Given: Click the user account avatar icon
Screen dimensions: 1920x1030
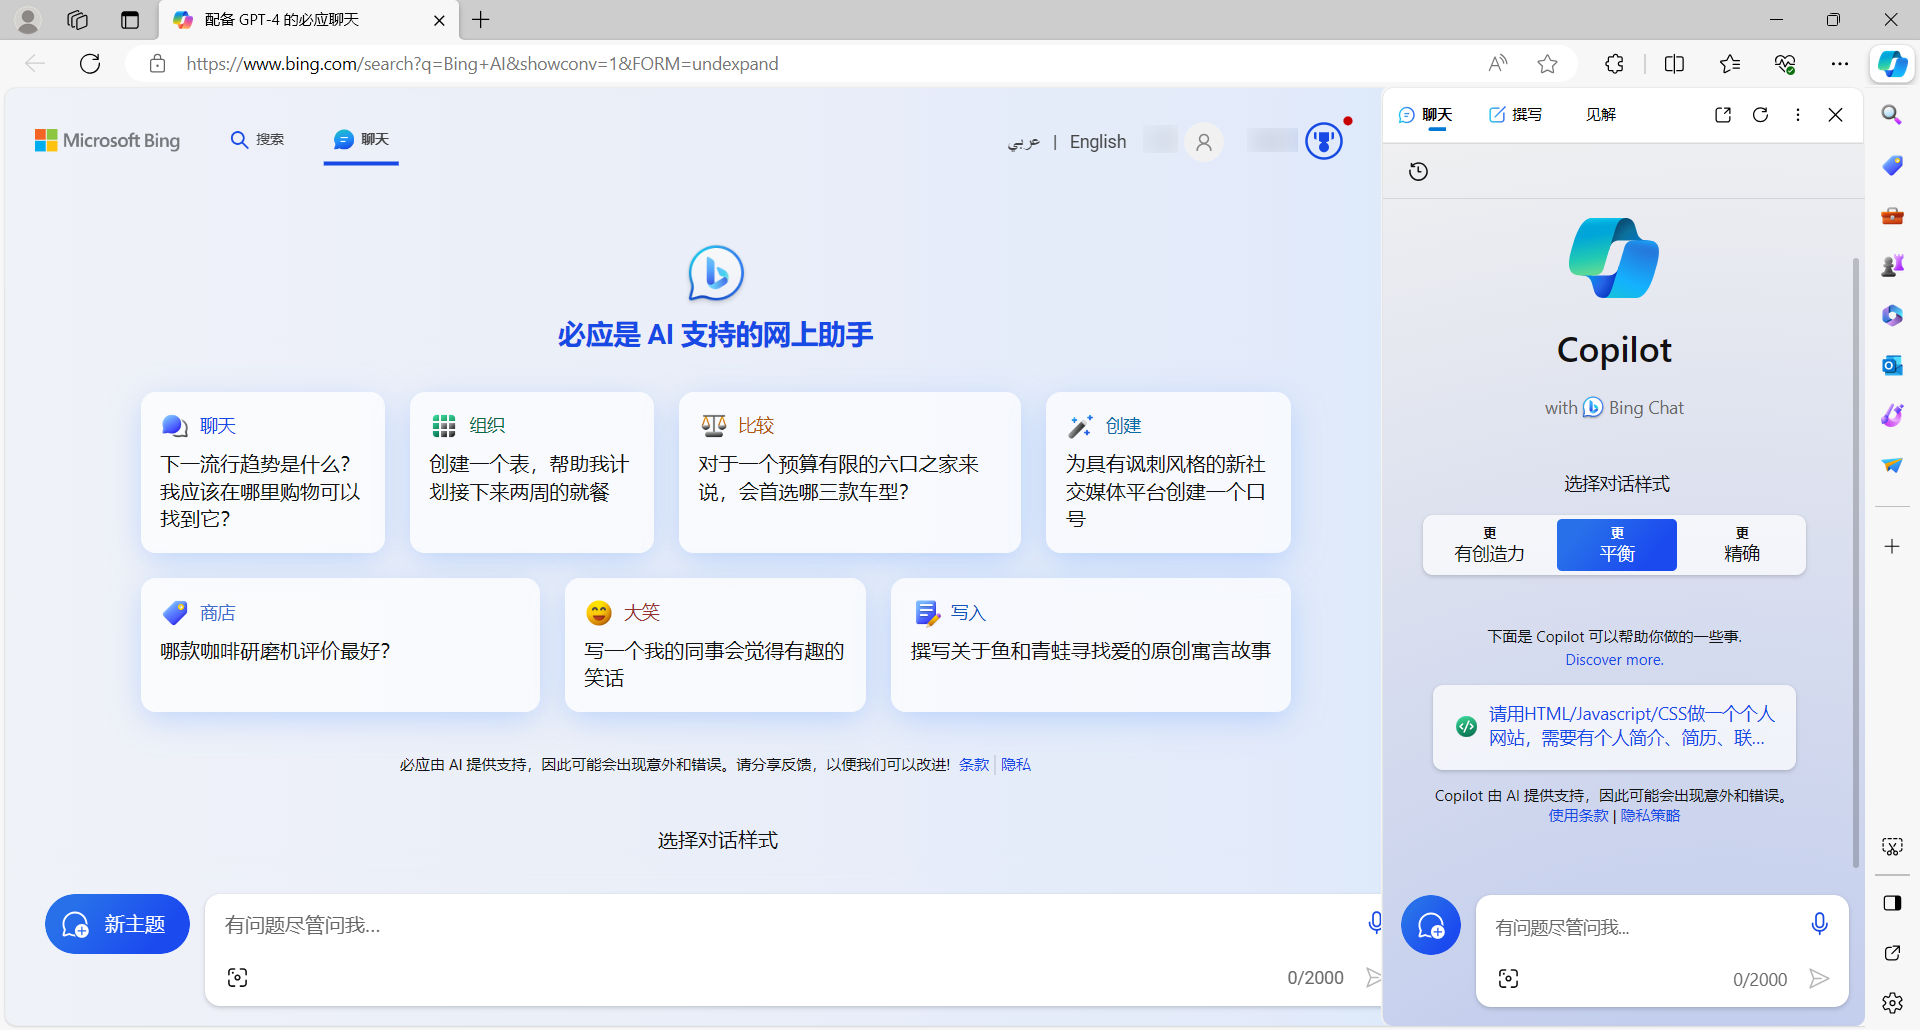Looking at the screenshot, I should pos(1204,142).
